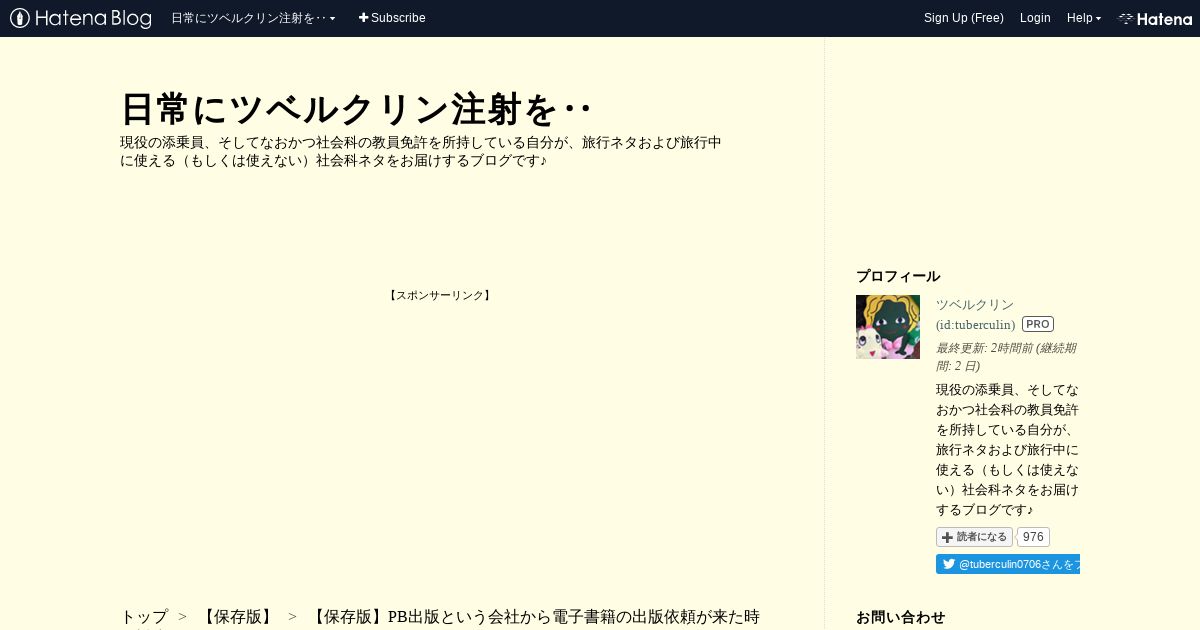This screenshot has width=1200, height=630.
Task: Open the profile avatar thumbnail
Action: click(888, 327)
